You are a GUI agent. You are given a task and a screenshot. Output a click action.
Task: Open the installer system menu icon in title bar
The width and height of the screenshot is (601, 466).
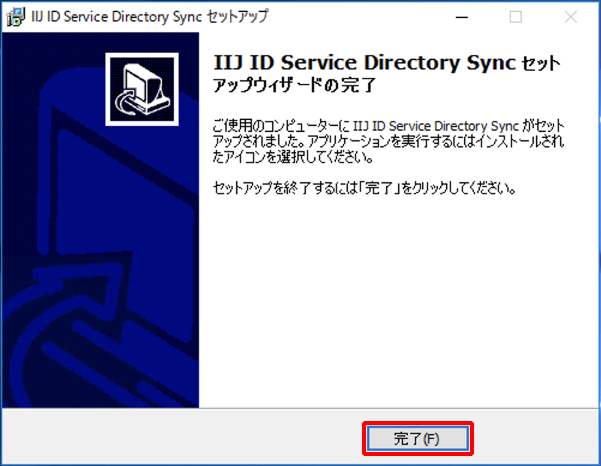point(16,17)
